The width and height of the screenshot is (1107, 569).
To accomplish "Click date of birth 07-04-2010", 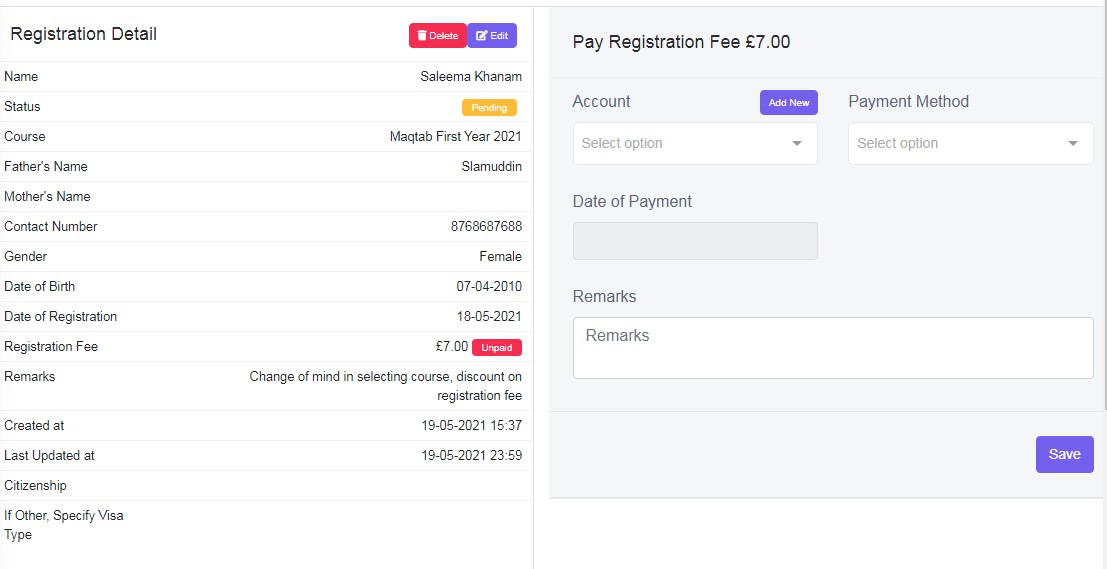I will click(x=489, y=287).
